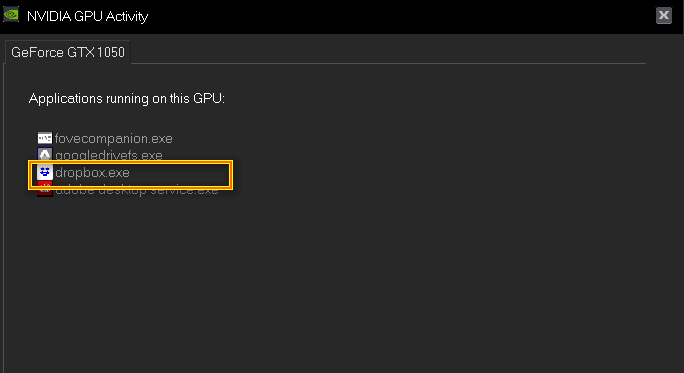The width and height of the screenshot is (684, 373).
Task: Select the googledrivefs.exe list entry
Action: 109,155
